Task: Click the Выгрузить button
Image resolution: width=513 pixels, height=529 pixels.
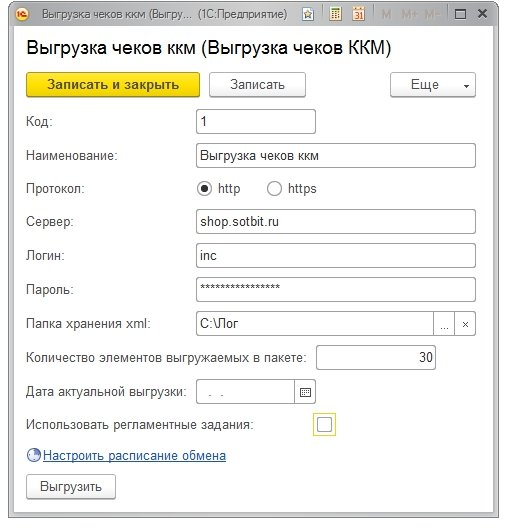Action: tap(71, 487)
